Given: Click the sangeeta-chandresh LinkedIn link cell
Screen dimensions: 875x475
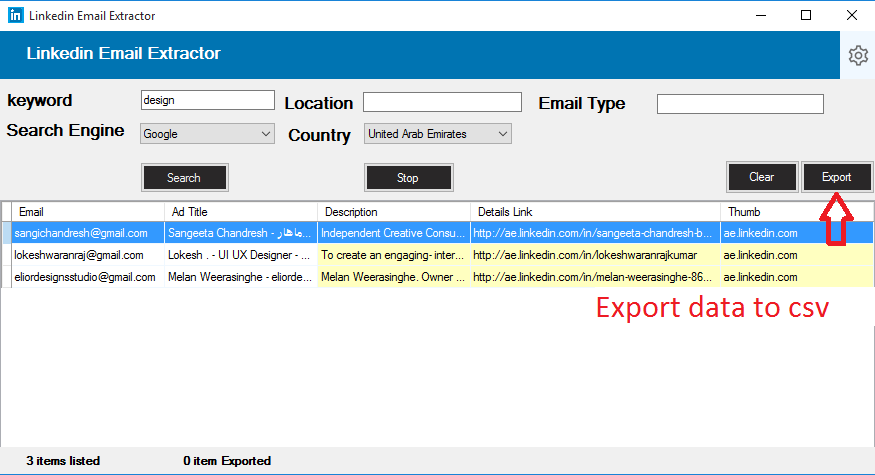Looking at the screenshot, I should (595, 233).
